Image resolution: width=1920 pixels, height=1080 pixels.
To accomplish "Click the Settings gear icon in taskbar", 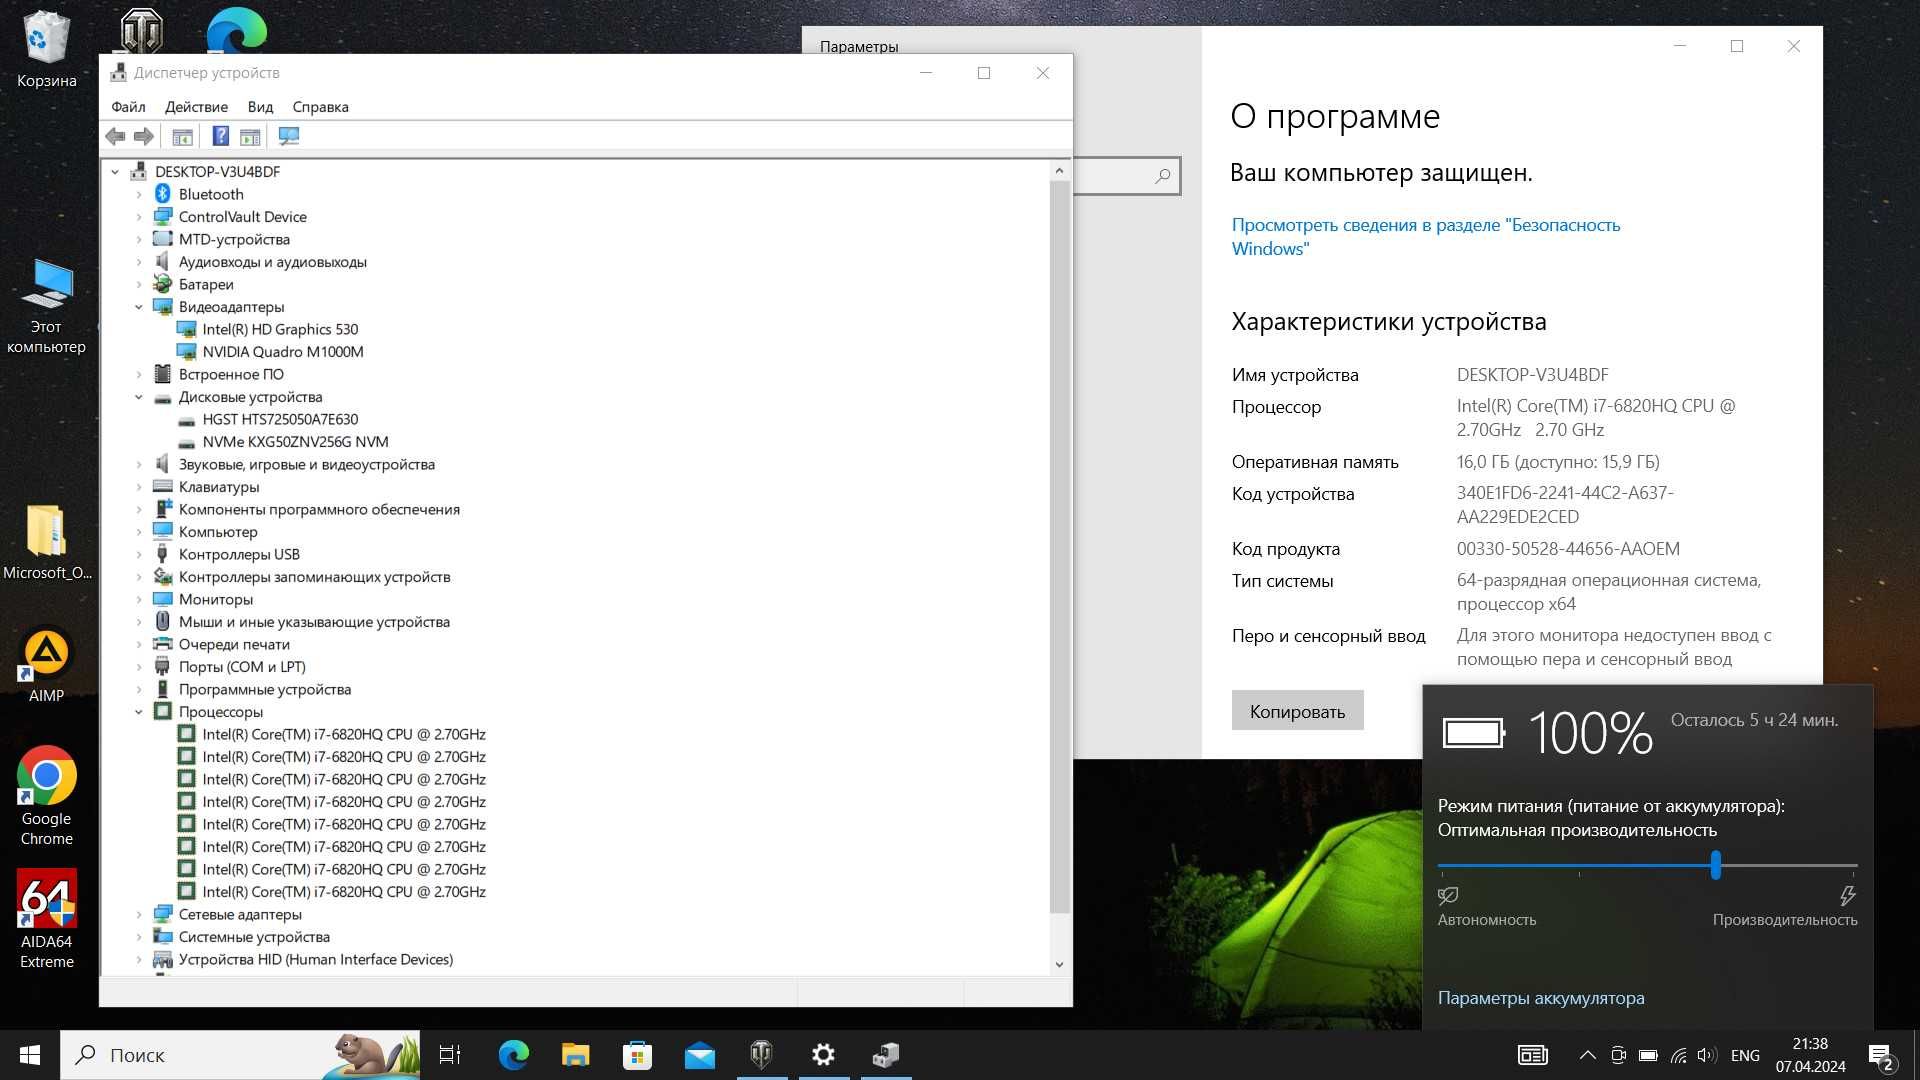I will (x=824, y=1054).
